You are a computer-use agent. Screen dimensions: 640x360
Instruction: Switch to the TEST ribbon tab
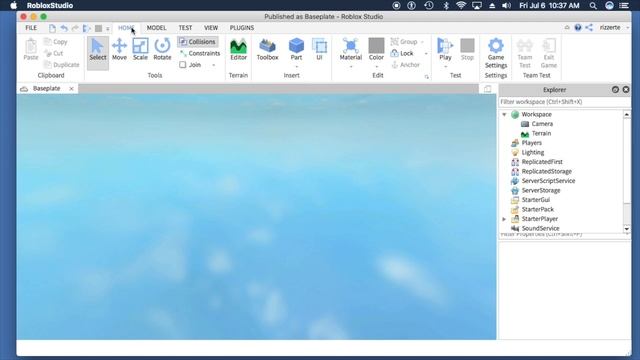(185, 28)
